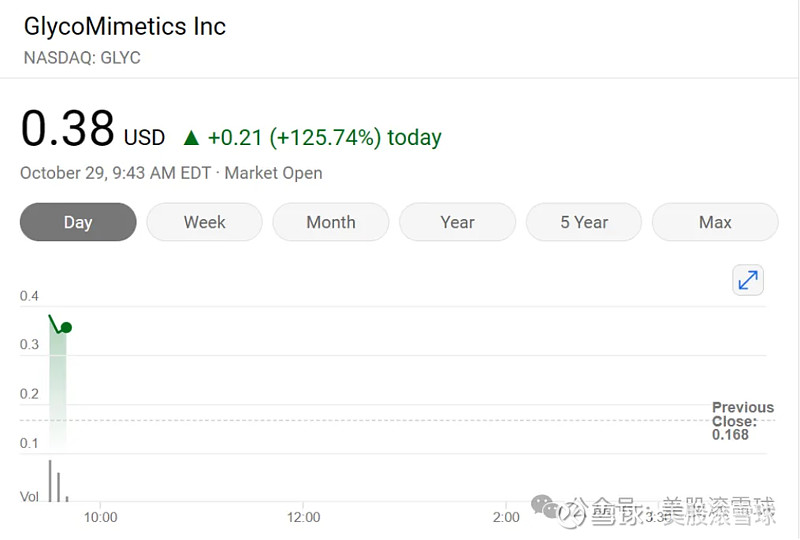
Task: Click the GlycoMimetics Inc company title
Action: coord(124,27)
